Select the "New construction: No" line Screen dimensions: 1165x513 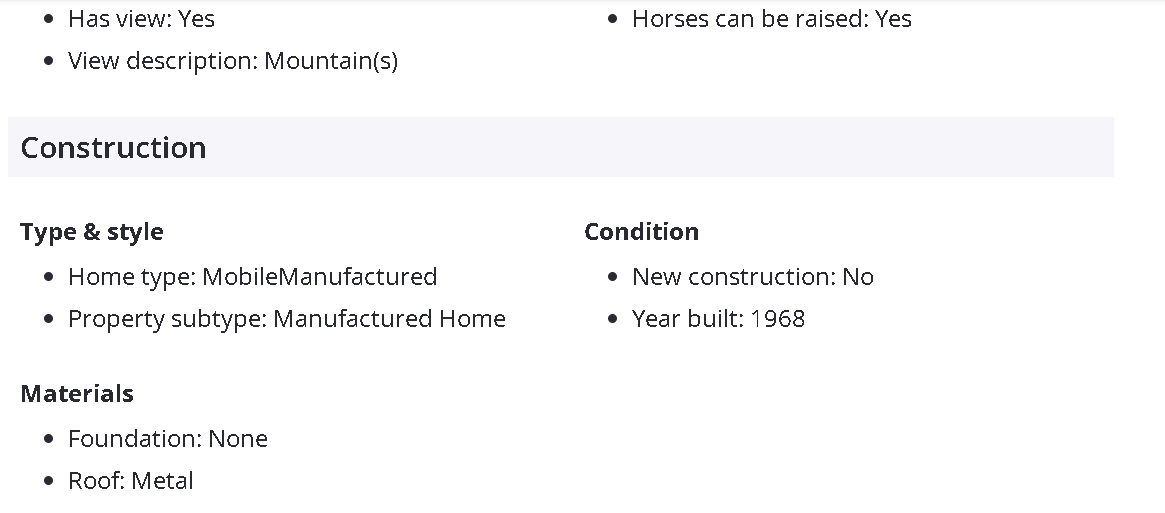(752, 277)
